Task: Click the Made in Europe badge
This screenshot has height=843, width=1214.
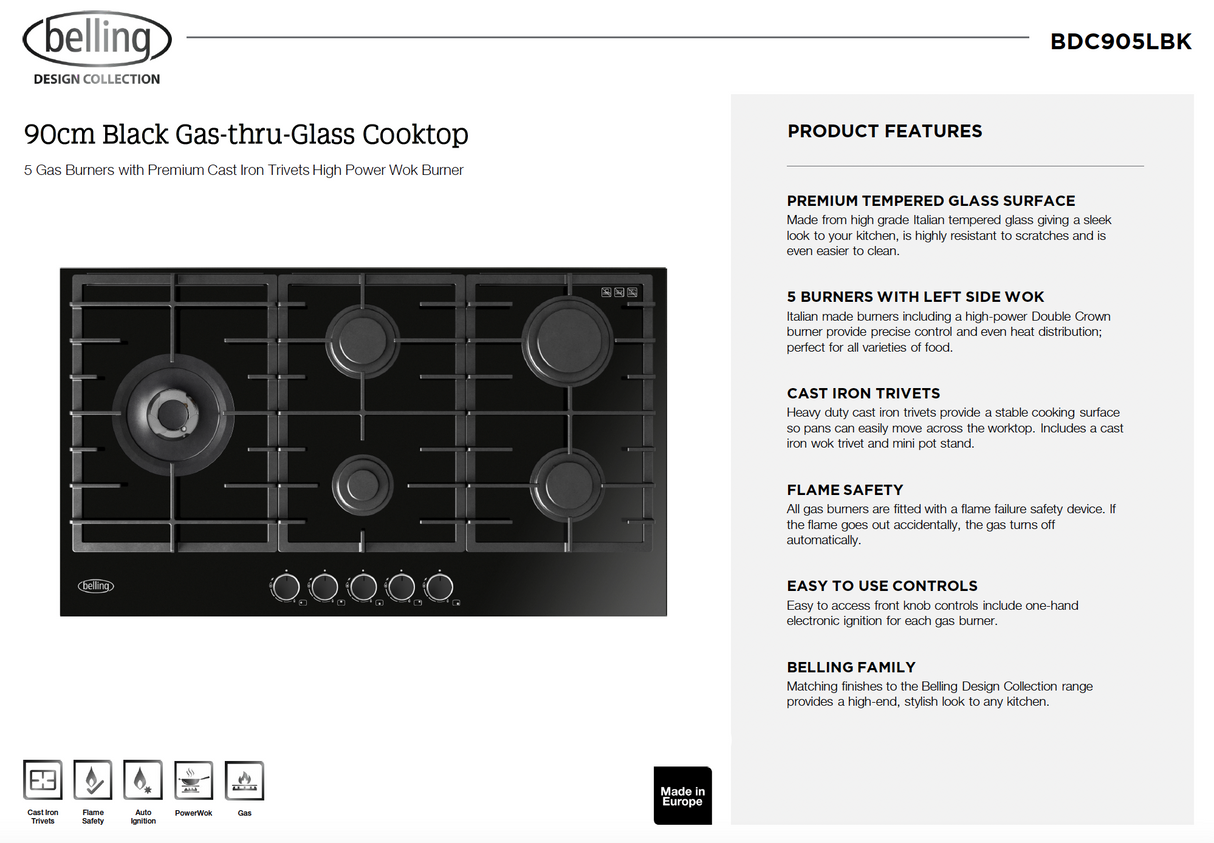Action: (x=682, y=796)
